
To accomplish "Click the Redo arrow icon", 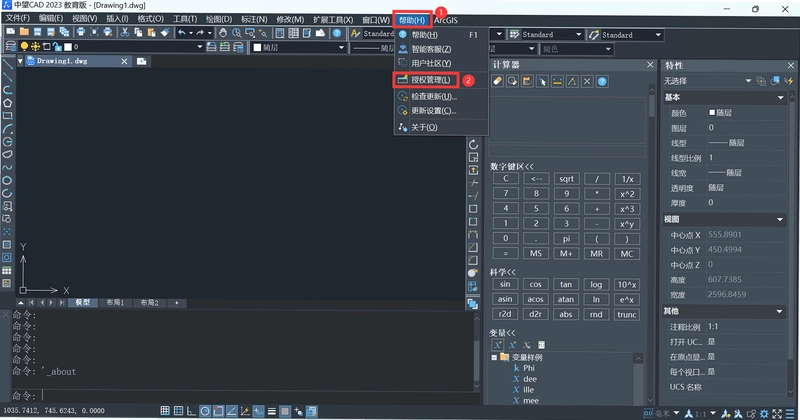I will [200, 33].
